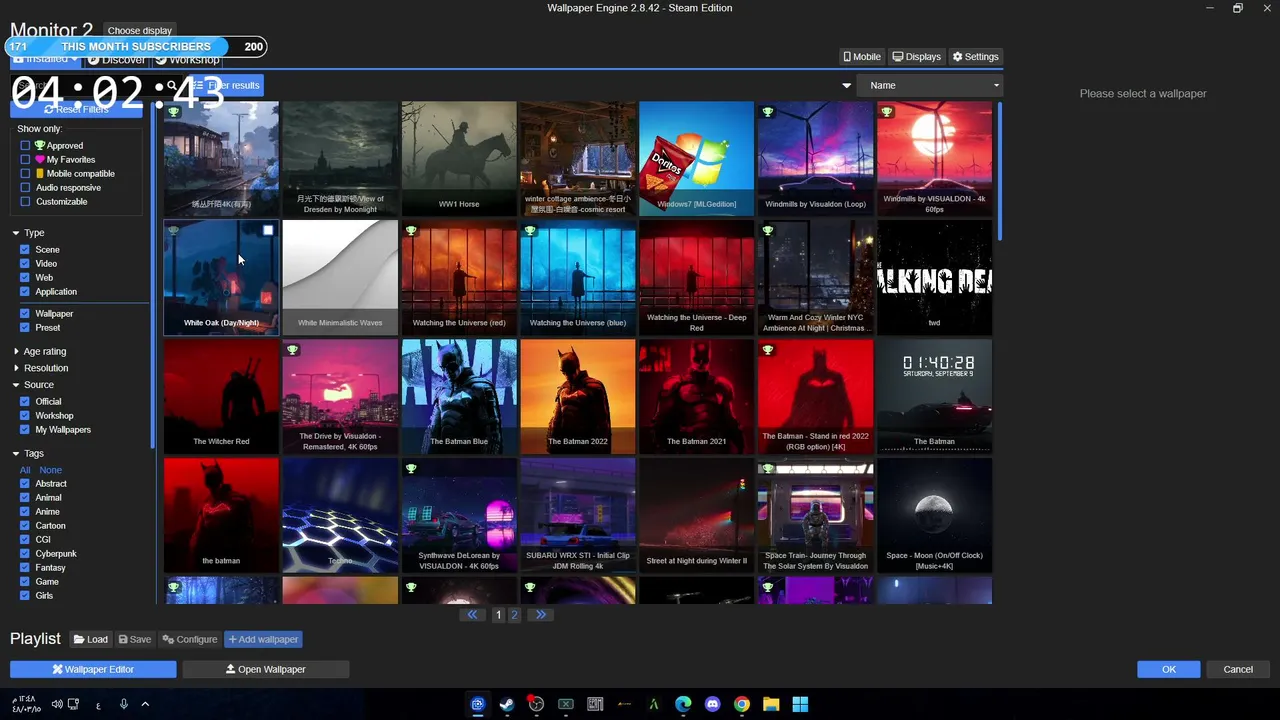Screen dimensions: 1280x720
Task: Open the Name sort-by dropdown
Action: [x=929, y=86]
